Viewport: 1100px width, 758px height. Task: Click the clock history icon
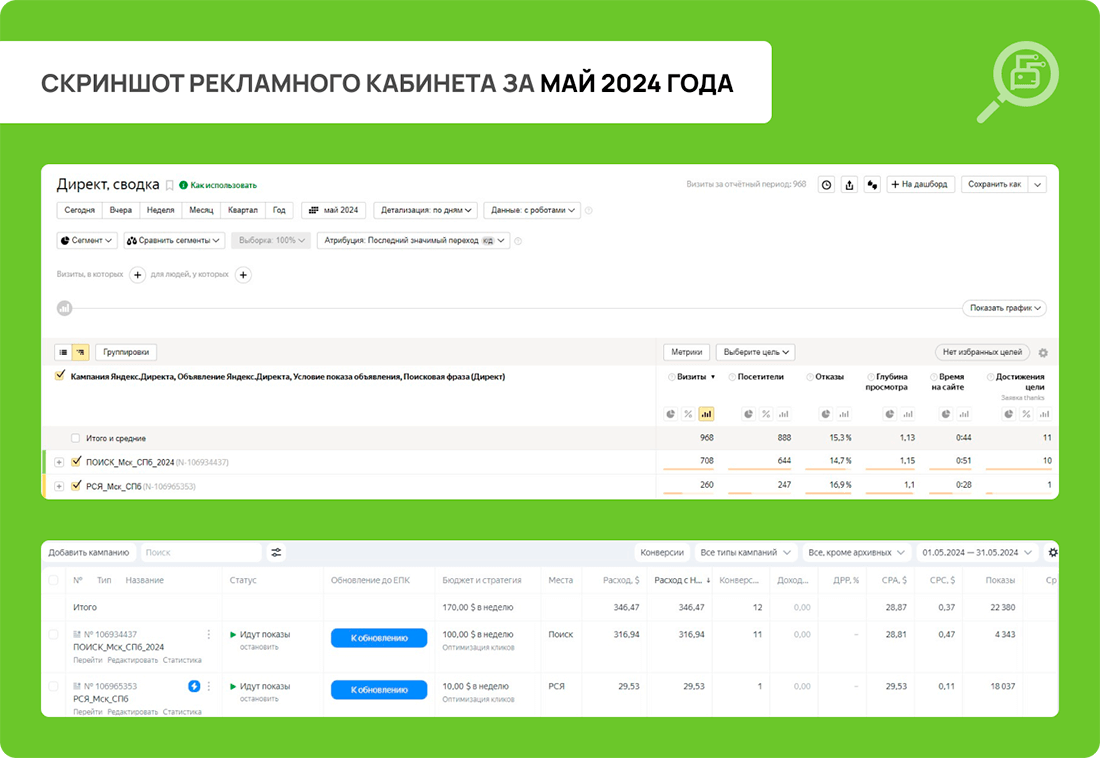826,185
